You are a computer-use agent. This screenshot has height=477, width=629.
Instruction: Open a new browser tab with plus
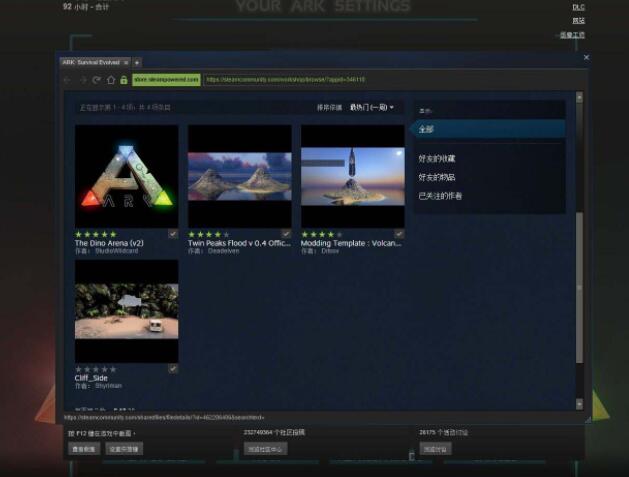coord(137,62)
